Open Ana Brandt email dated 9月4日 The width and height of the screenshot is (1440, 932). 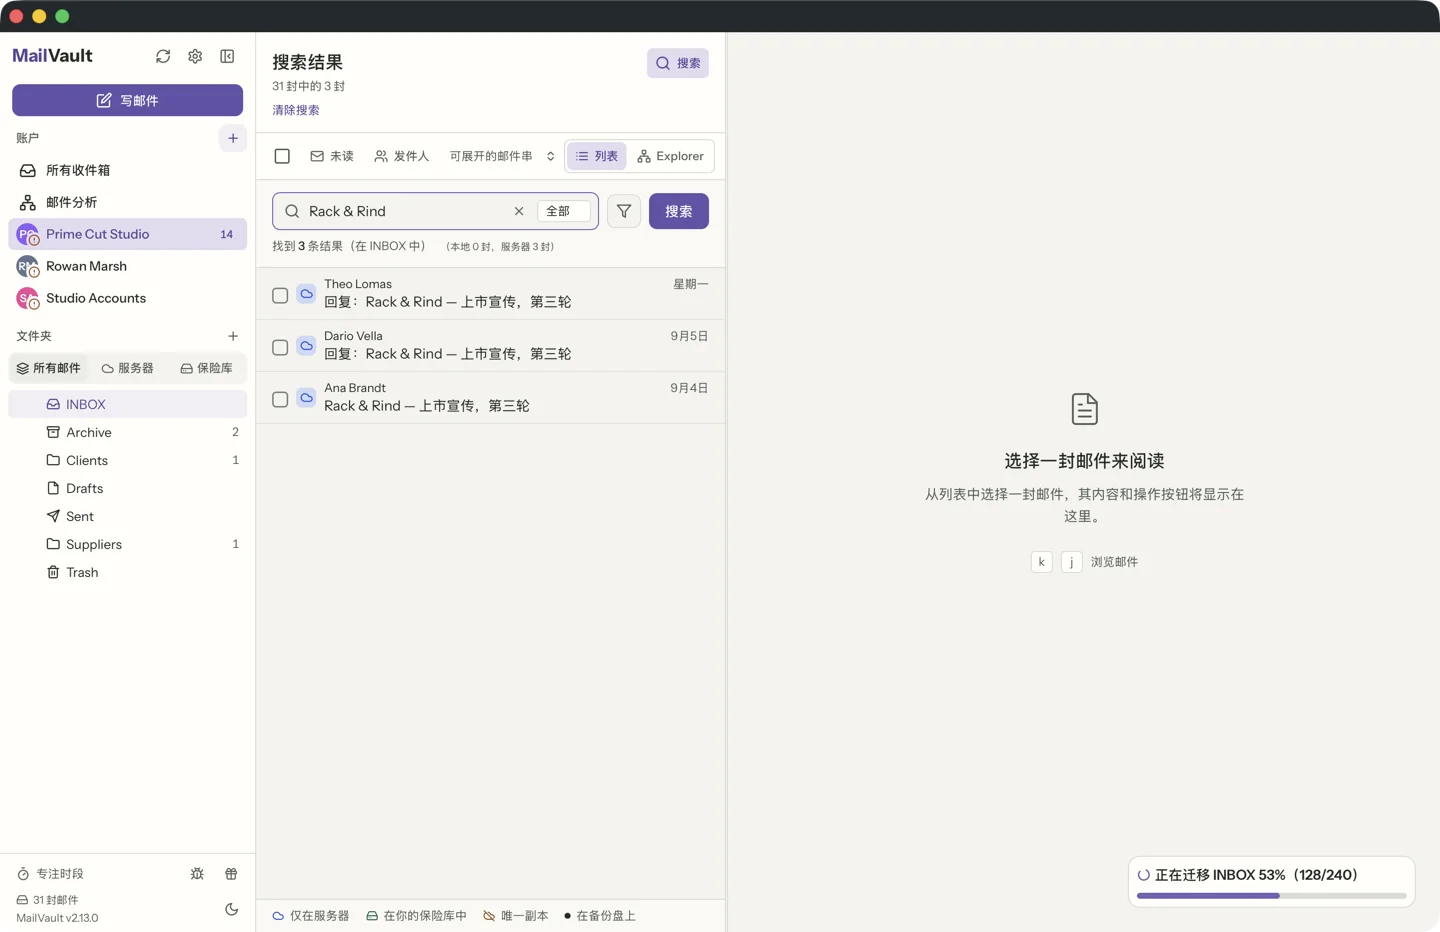coord(491,398)
